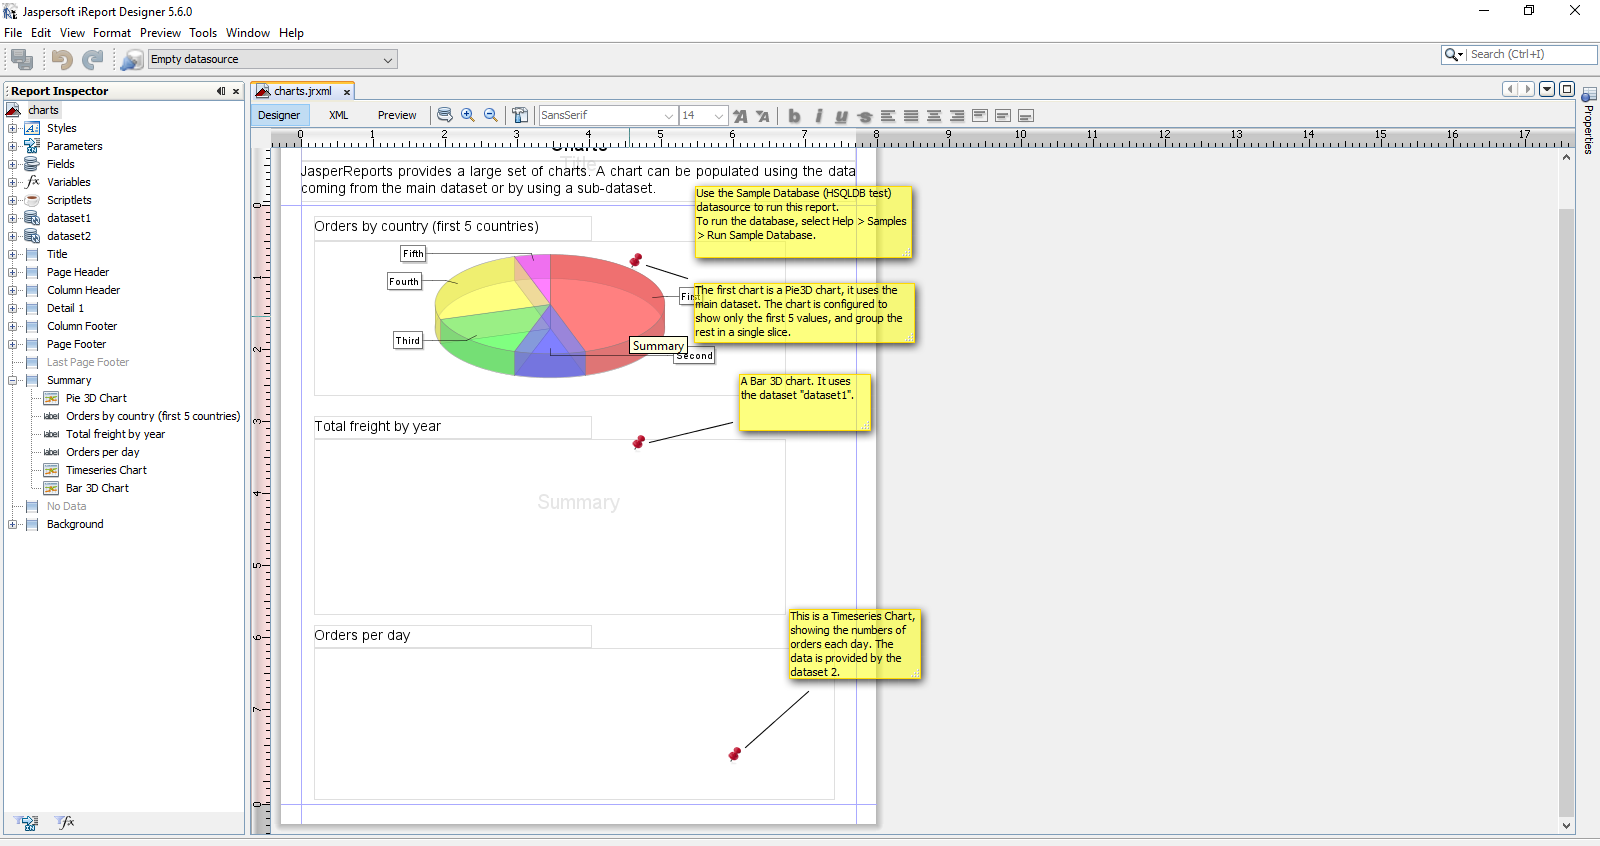
Task: Toggle strikethrough formatting
Action: coord(865,116)
